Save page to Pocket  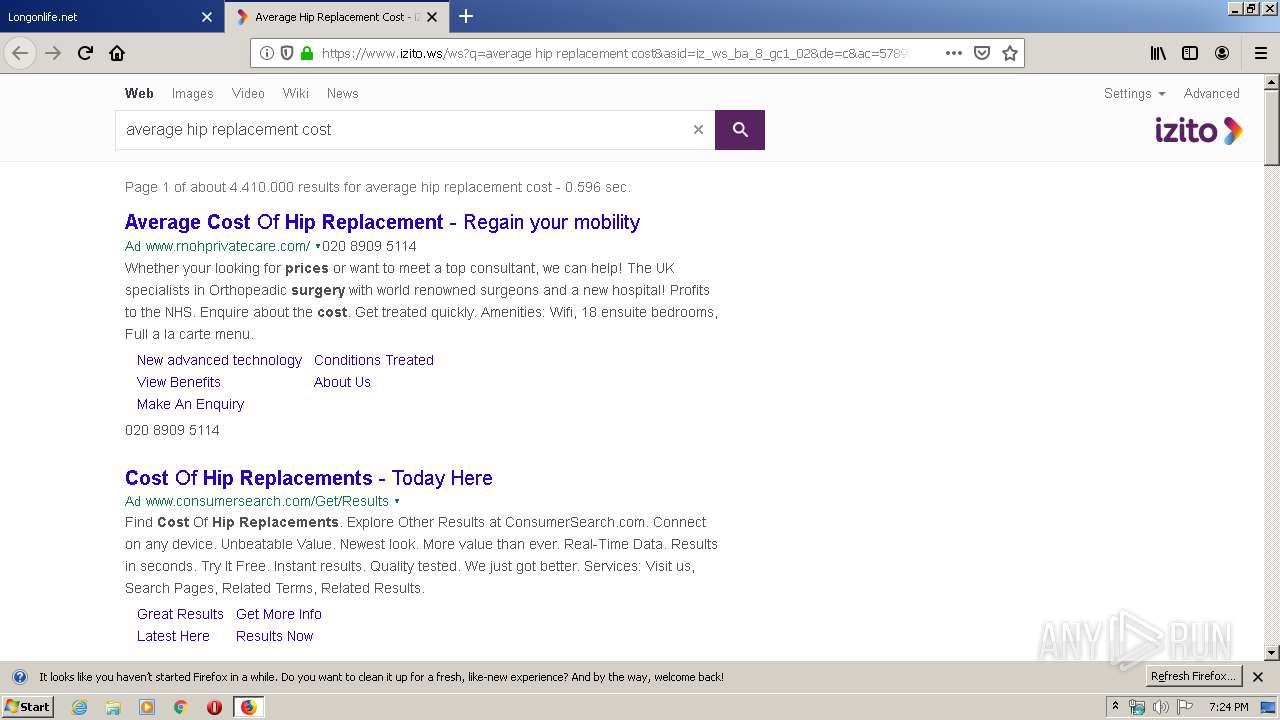(x=982, y=53)
